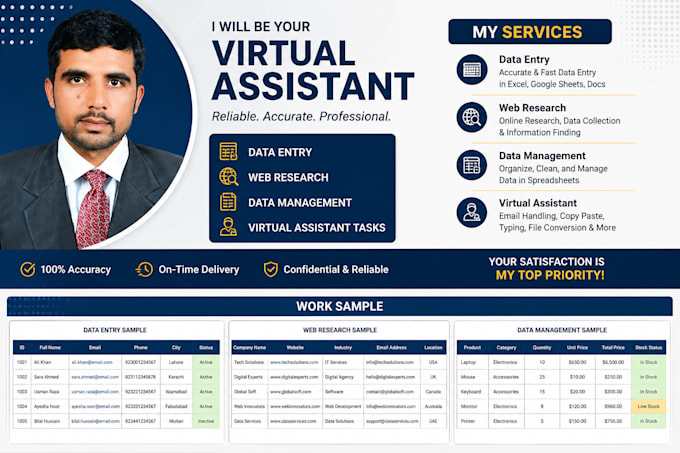Click the round keyboard icon beside Data Entry service
The height and width of the screenshot is (453, 680).
point(472,69)
